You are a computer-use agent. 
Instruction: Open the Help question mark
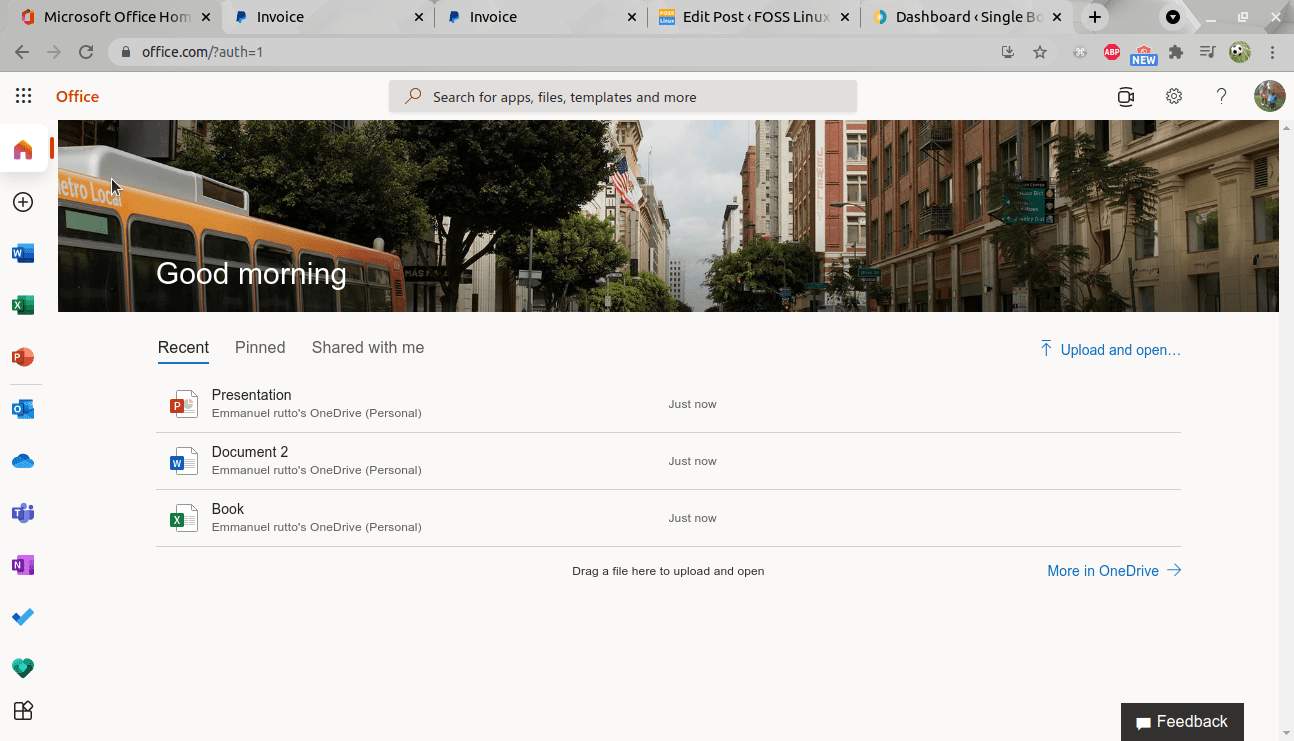coord(1221,97)
